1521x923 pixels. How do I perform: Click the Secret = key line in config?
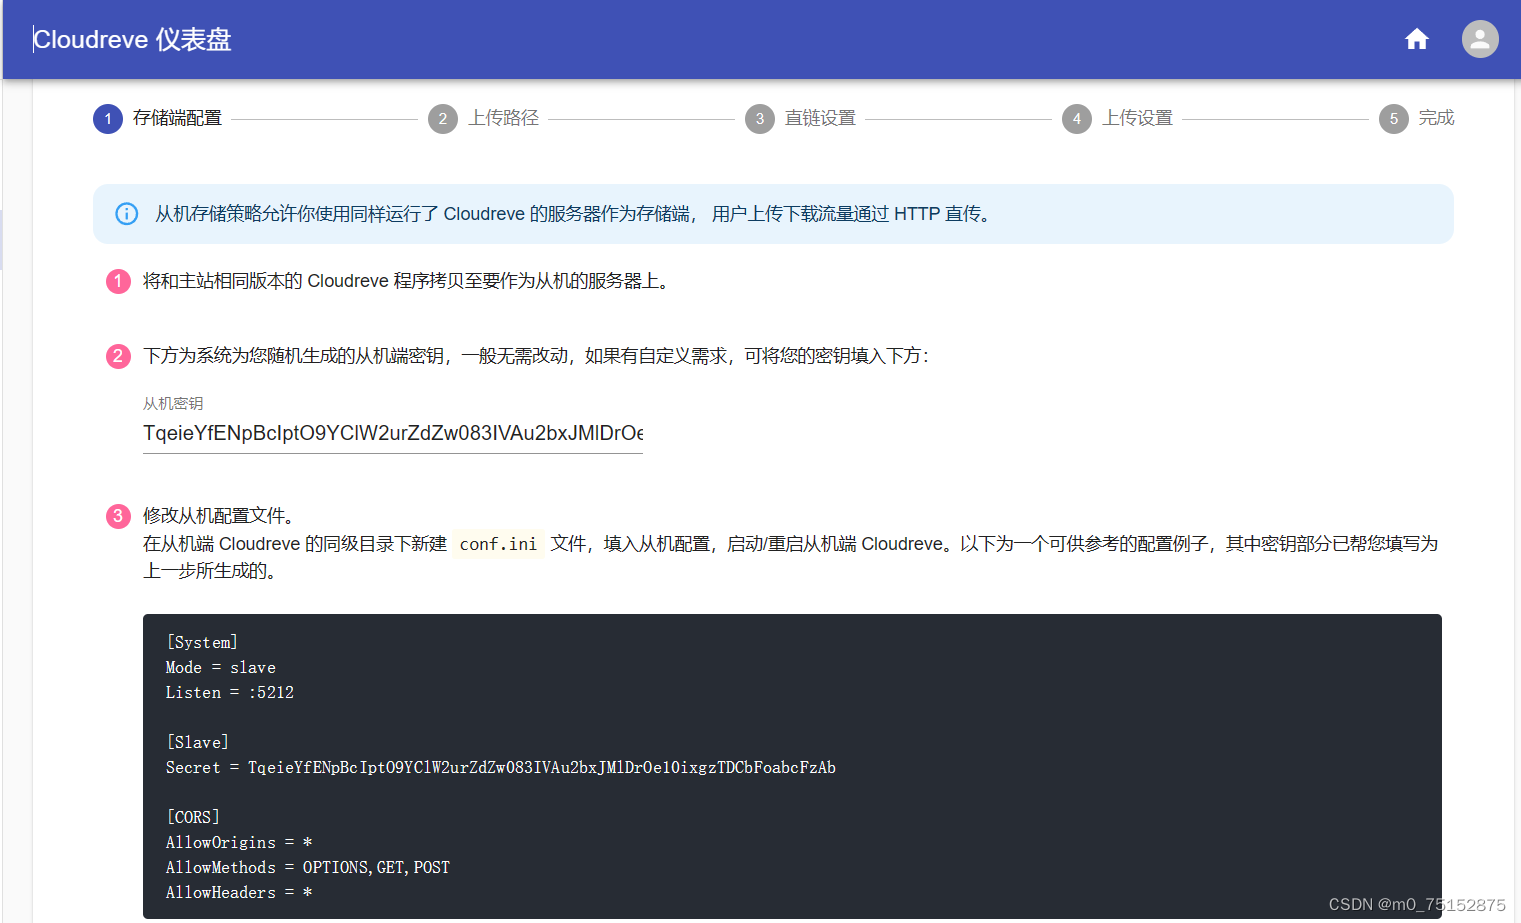pos(501,767)
